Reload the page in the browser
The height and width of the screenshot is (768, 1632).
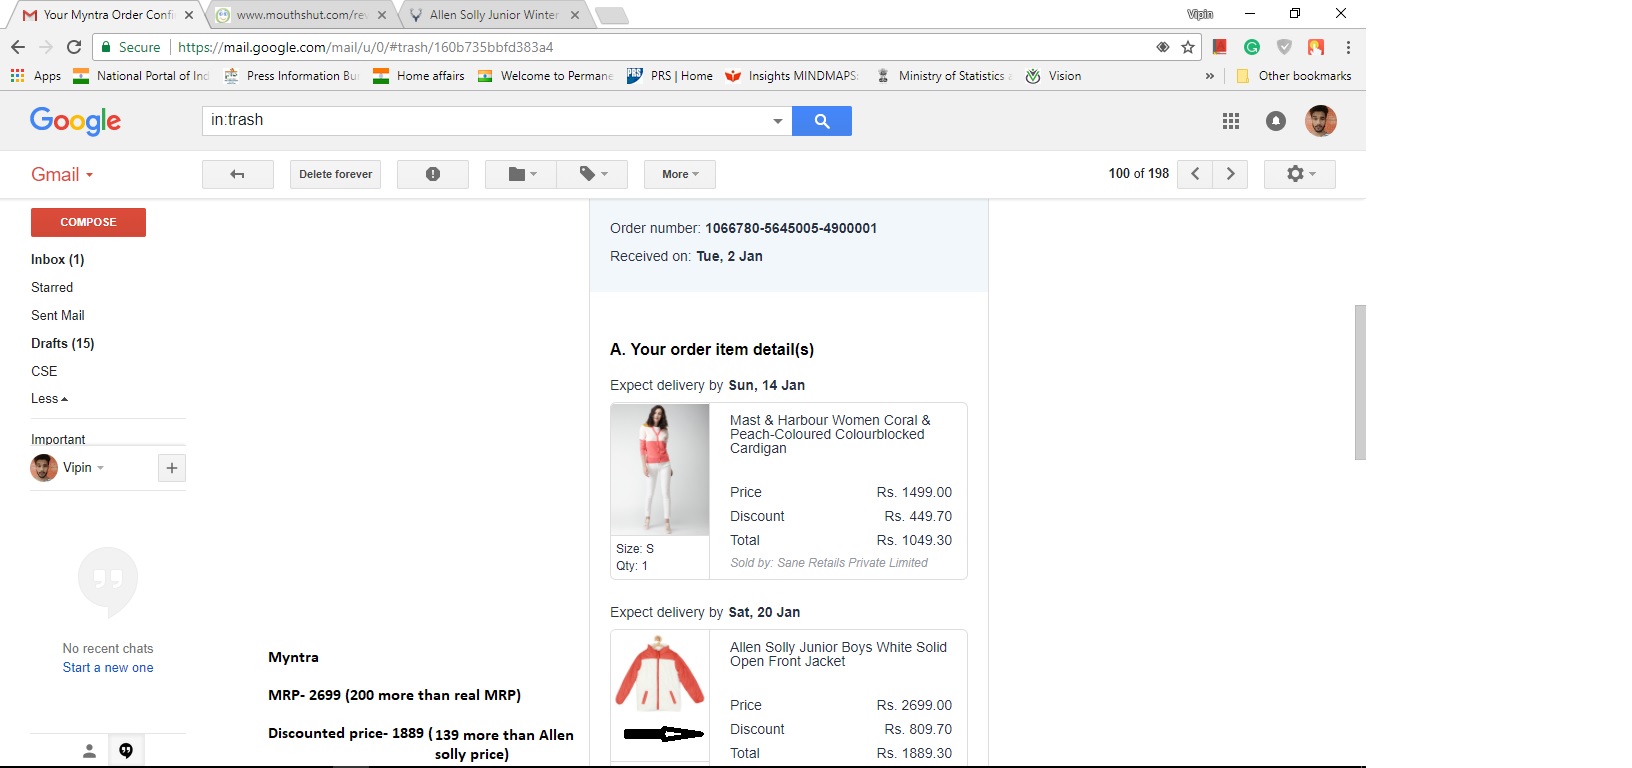(74, 47)
